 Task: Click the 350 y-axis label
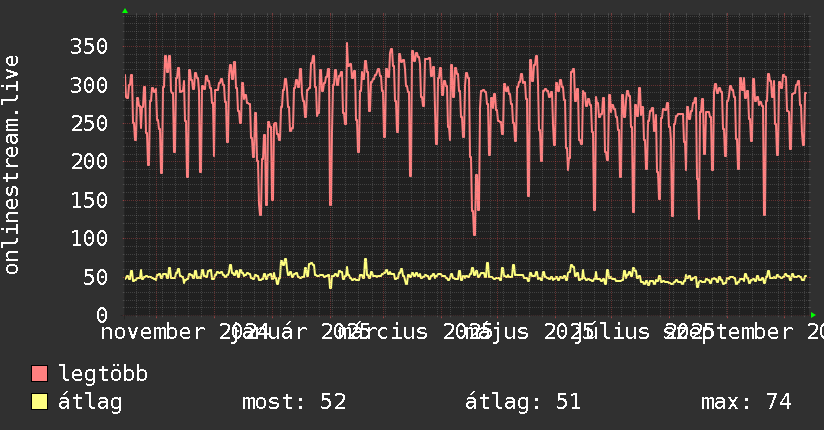click(89, 46)
